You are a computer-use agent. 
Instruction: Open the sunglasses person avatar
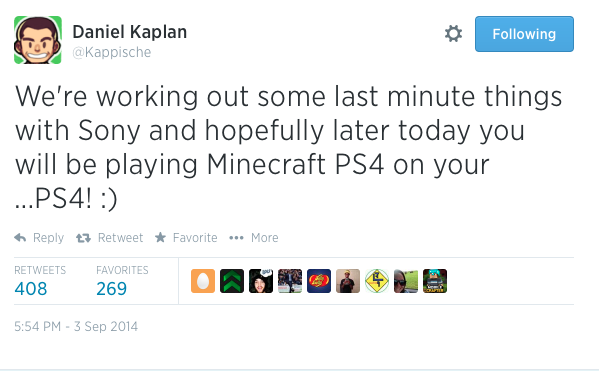pos(406,281)
